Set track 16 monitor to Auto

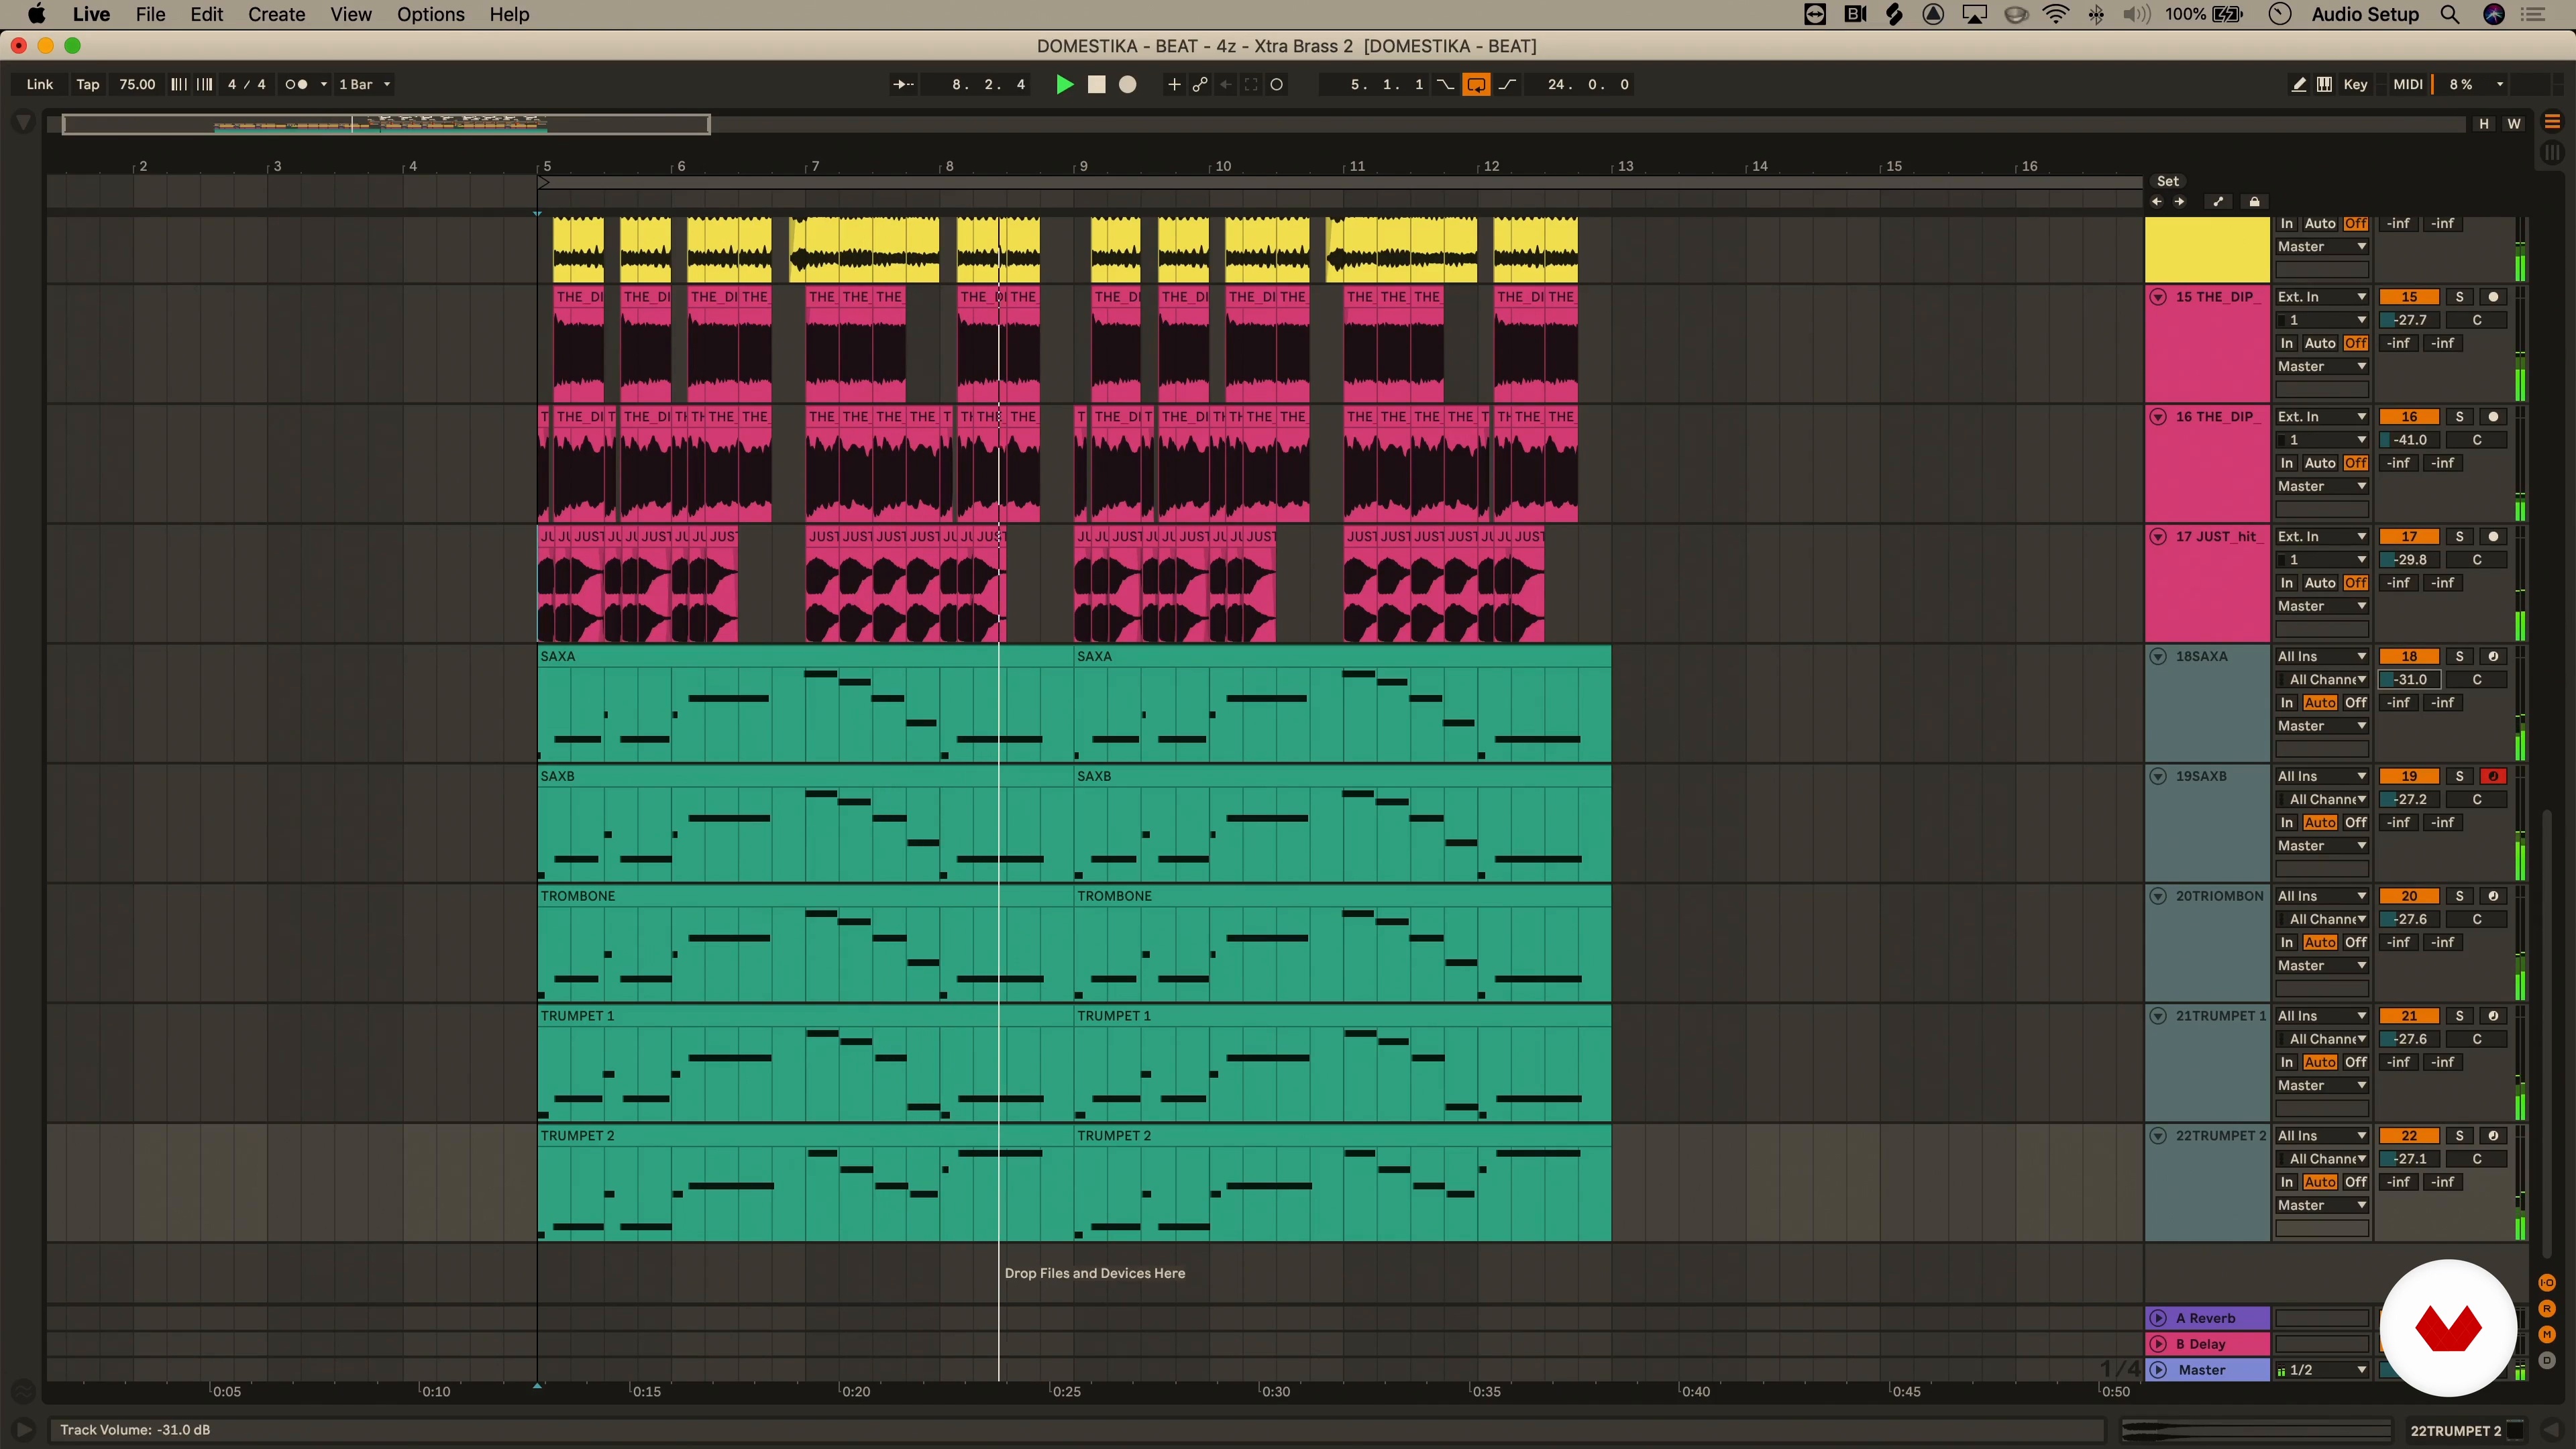(2320, 463)
